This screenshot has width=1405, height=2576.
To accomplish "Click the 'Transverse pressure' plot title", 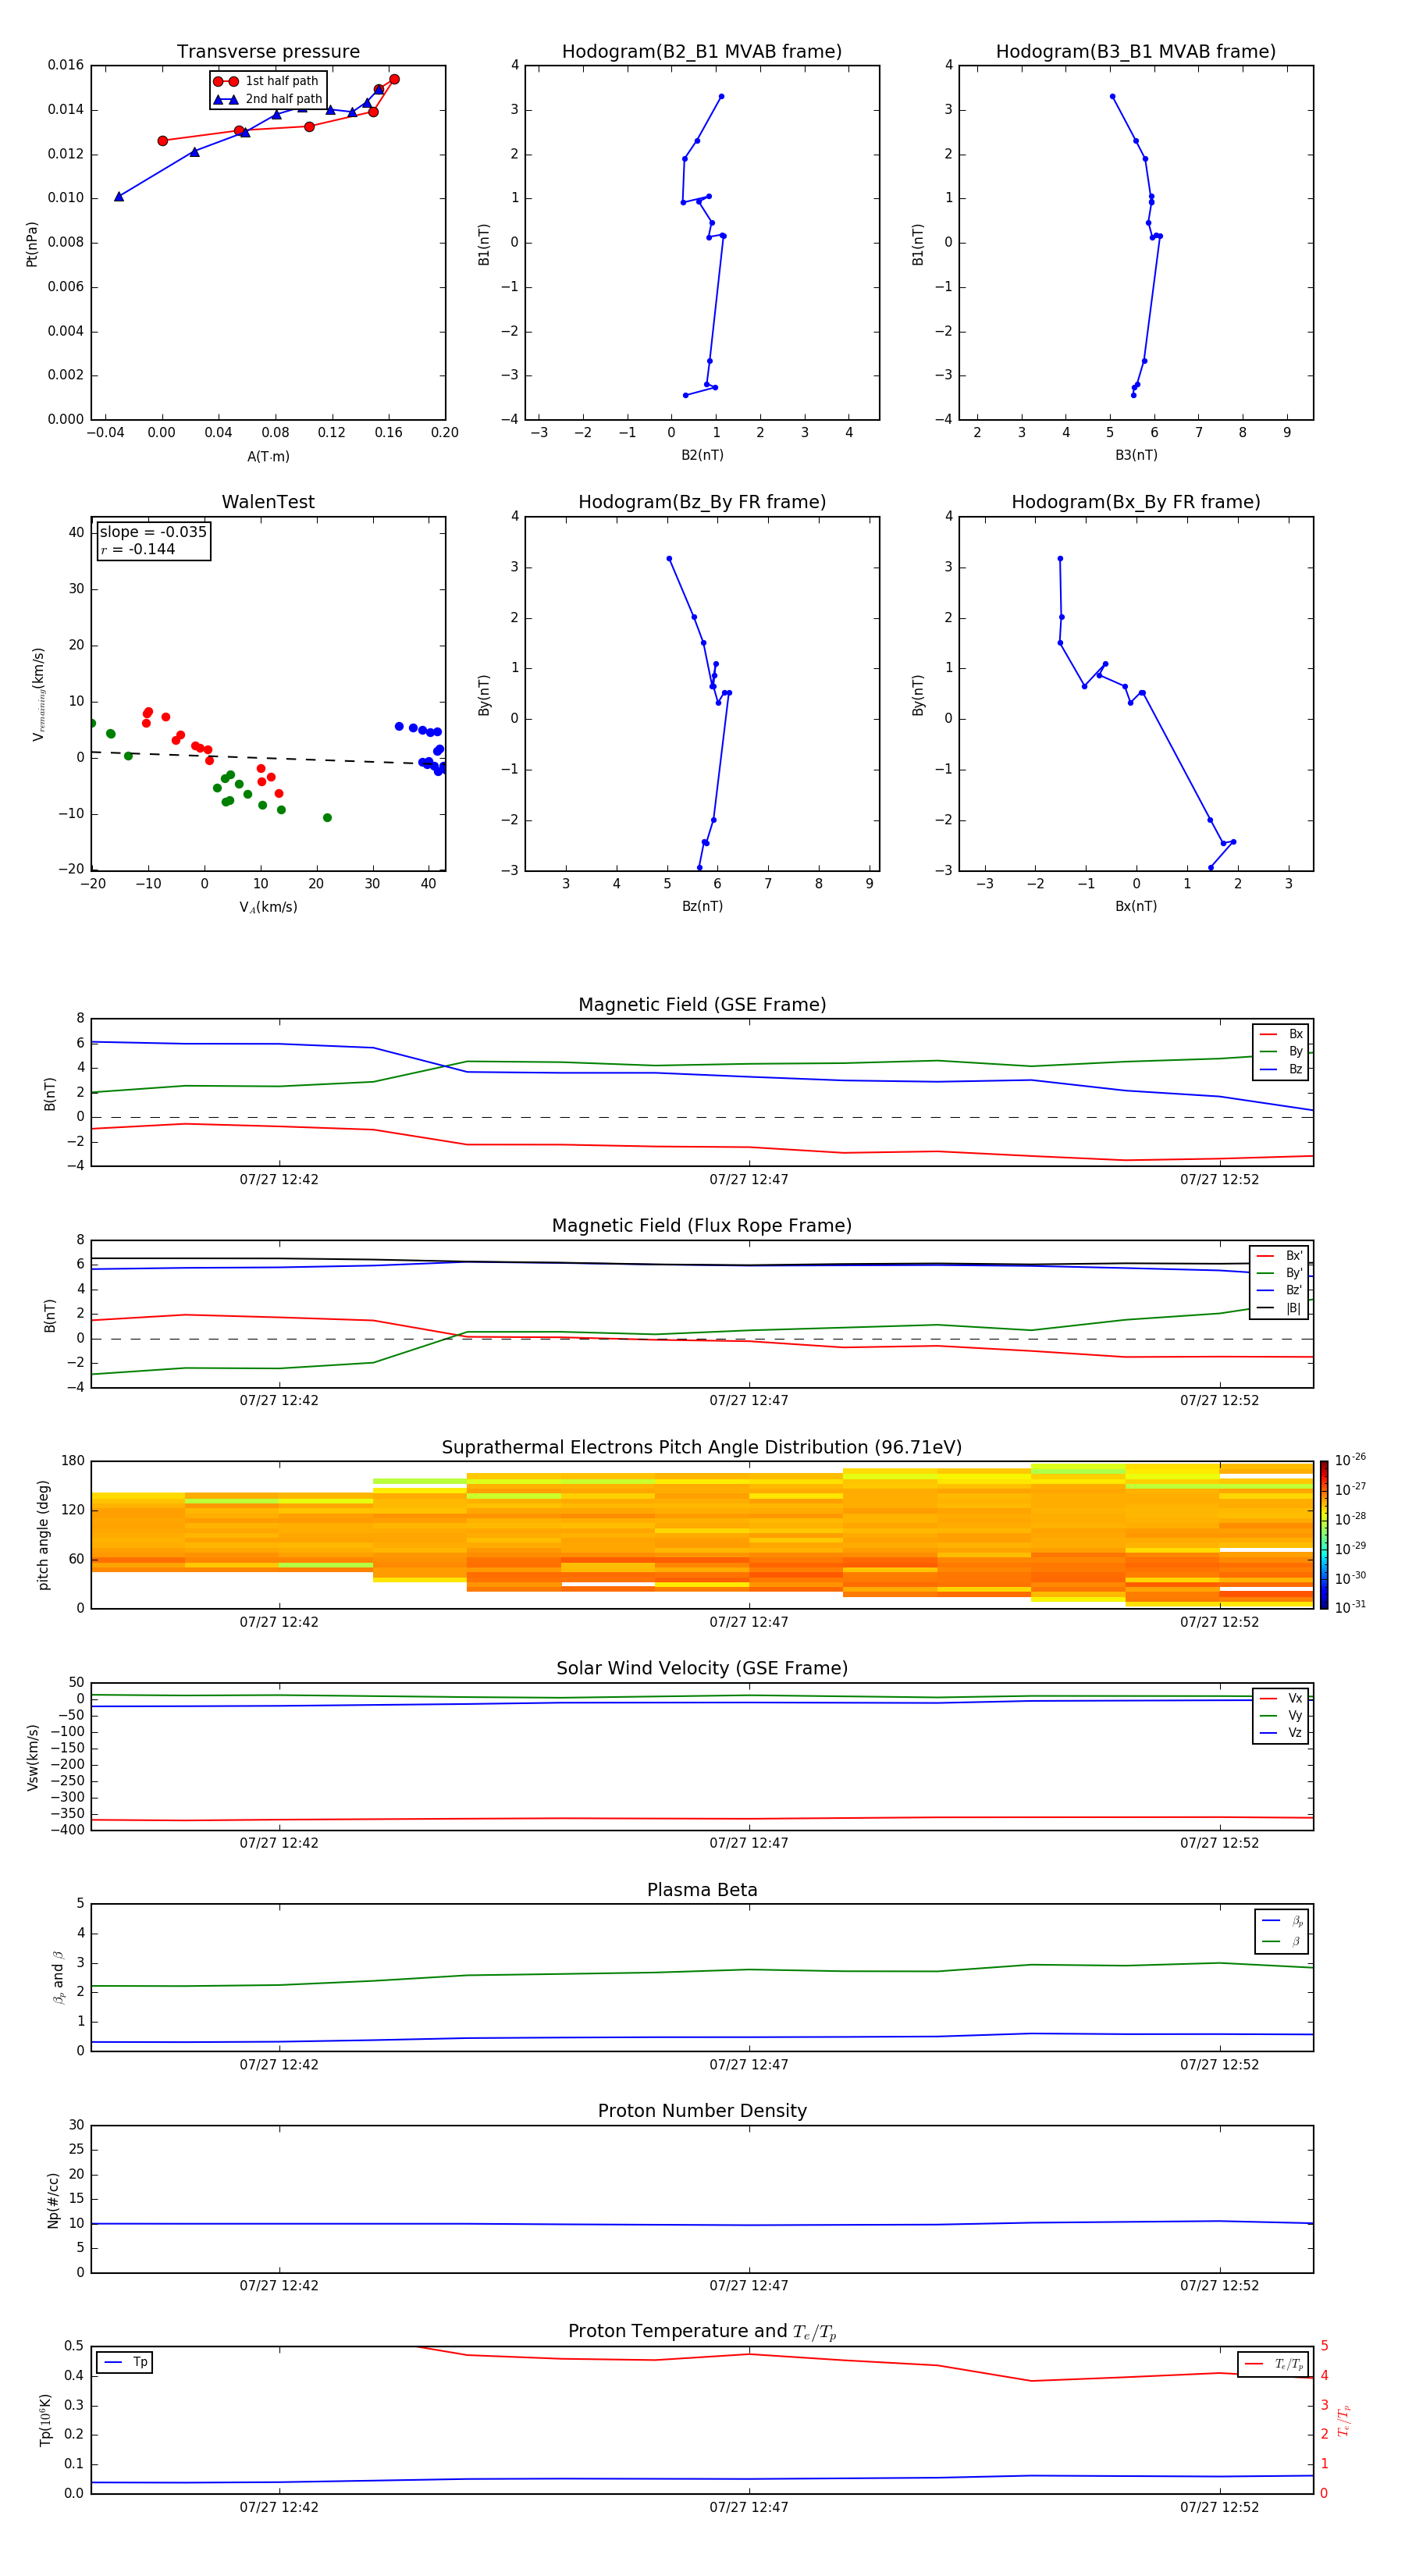I will click(x=268, y=51).
